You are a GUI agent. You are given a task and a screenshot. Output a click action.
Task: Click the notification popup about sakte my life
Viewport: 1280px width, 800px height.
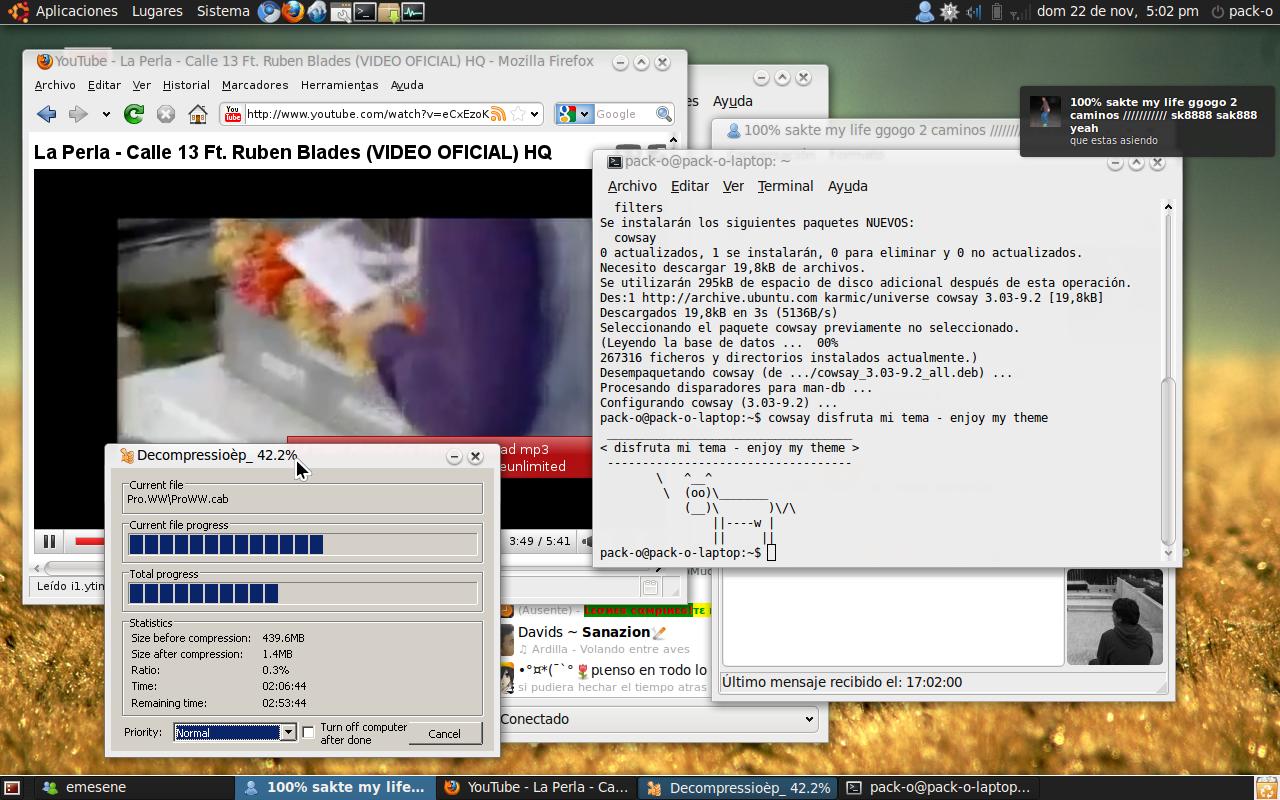click(x=1147, y=121)
